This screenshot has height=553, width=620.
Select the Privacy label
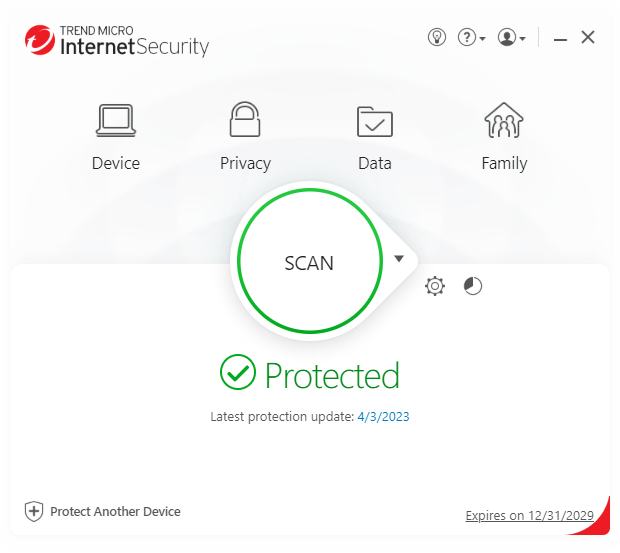click(x=245, y=163)
